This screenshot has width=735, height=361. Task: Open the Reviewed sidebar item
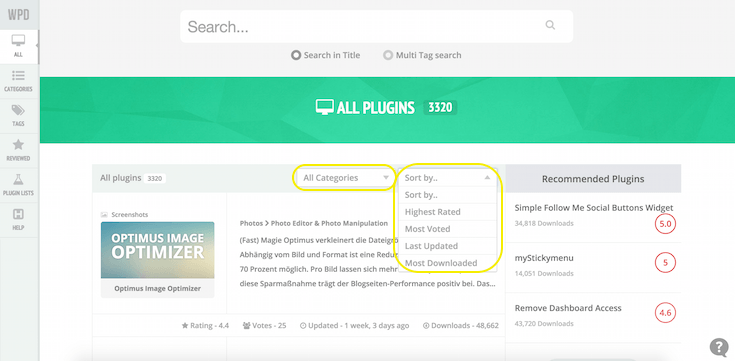pos(19,151)
